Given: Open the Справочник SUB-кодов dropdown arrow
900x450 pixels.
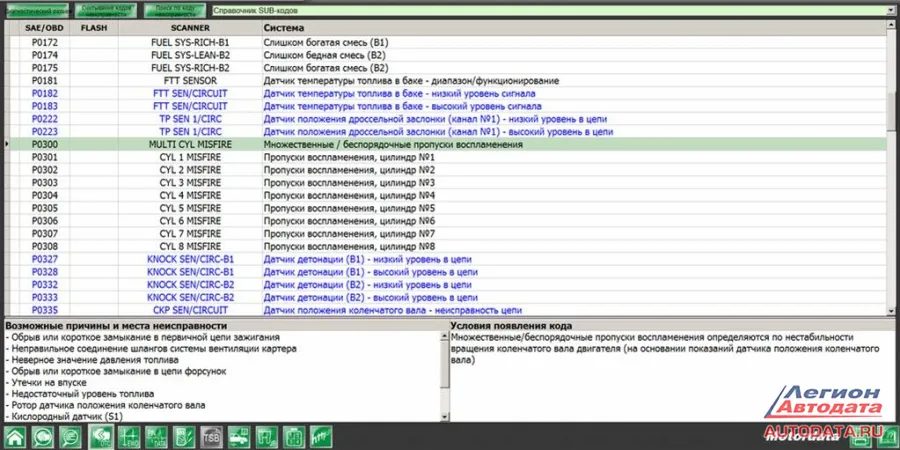Looking at the screenshot, I should tap(891, 10).
